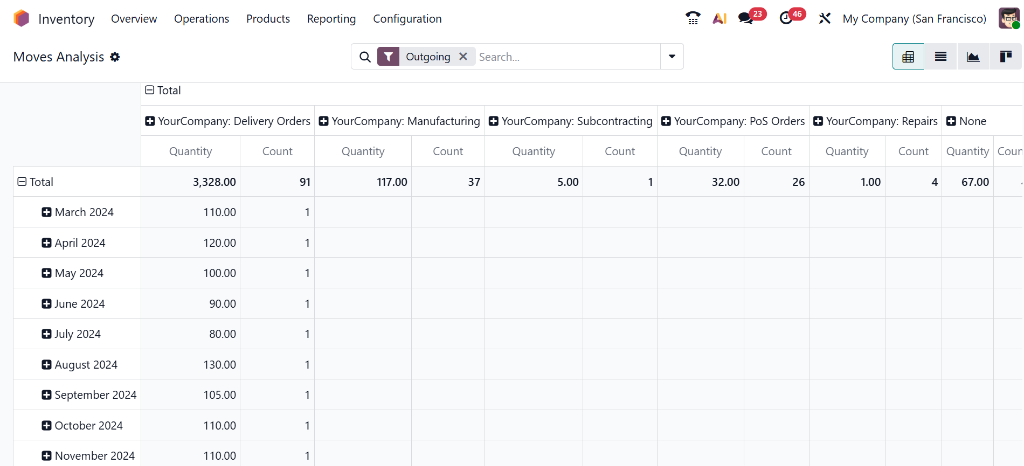This screenshot has height=466, width=1024.
Task: Open the Operations menu
Action: pyautogui.click(x=201, y=19)
